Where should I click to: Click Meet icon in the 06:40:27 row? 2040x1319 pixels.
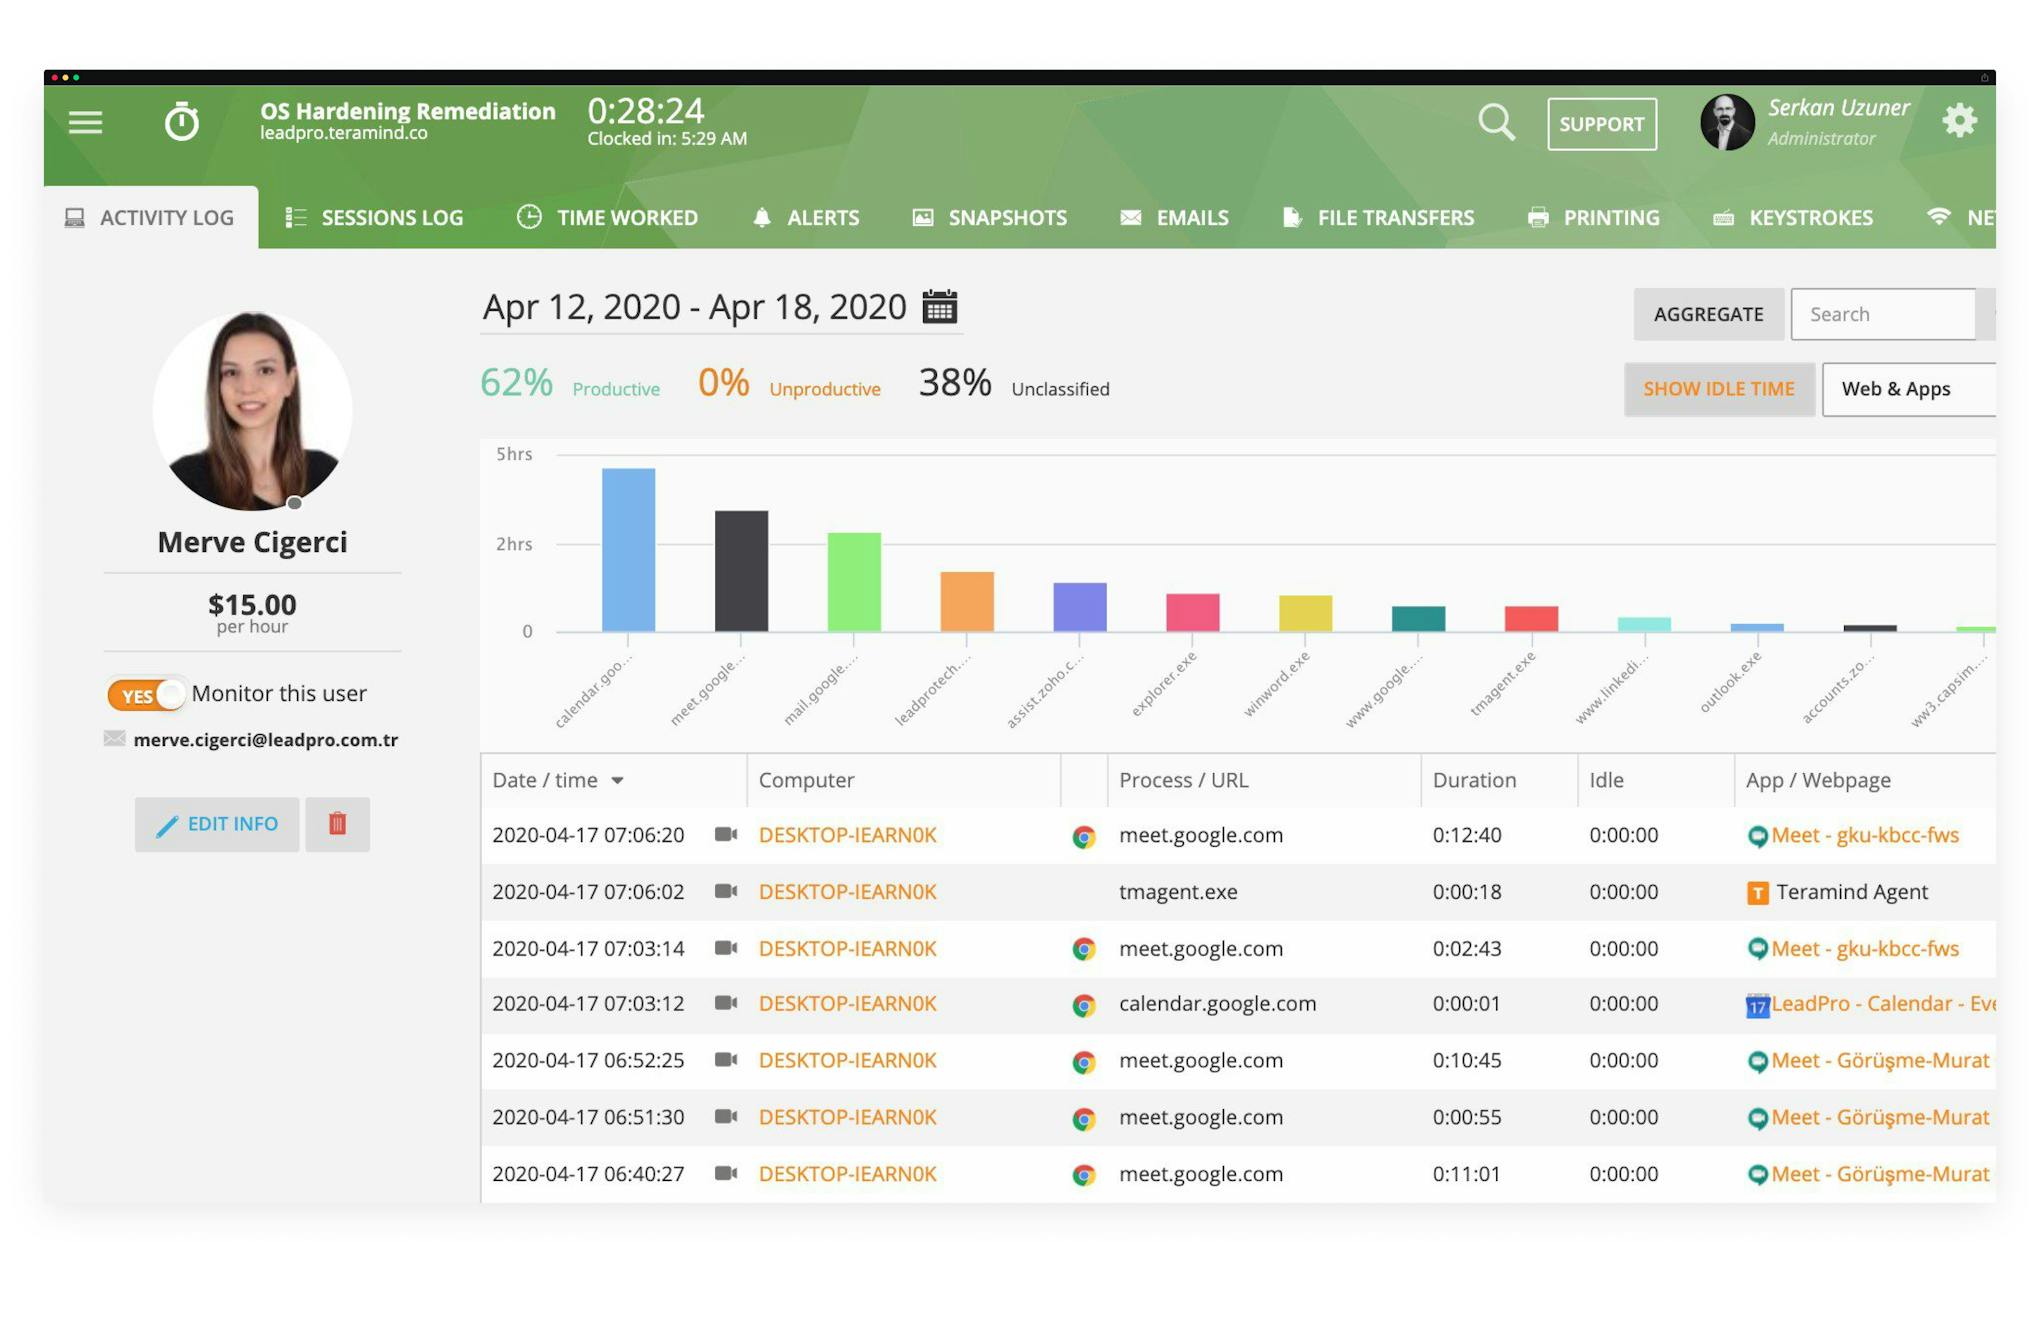click(x=1757, y=1175)
